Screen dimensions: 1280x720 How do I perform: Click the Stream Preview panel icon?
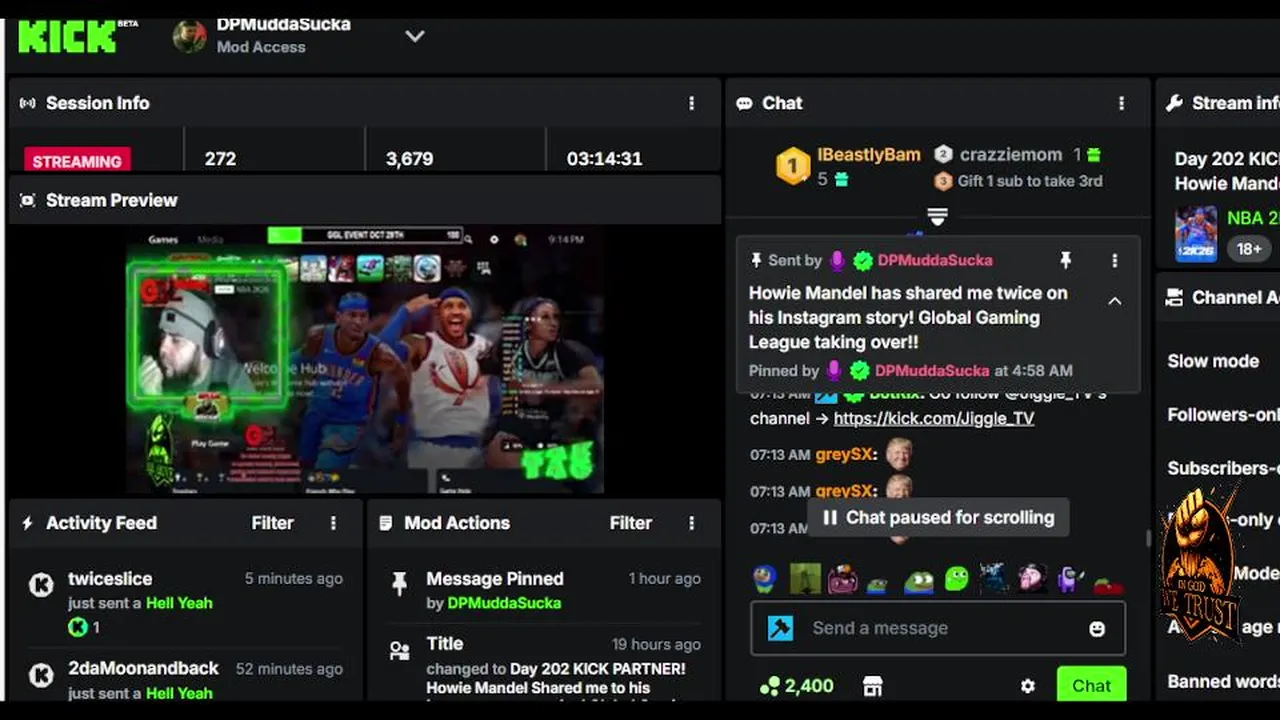click(x=28, y=200)
